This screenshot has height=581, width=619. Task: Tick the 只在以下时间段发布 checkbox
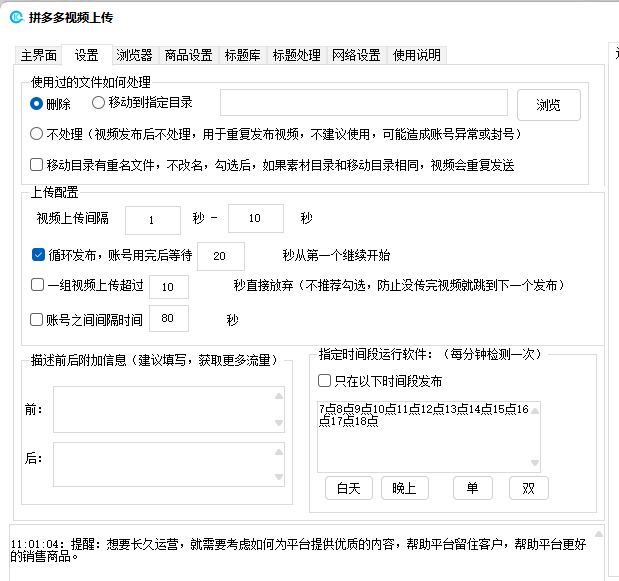coord(324,381)
